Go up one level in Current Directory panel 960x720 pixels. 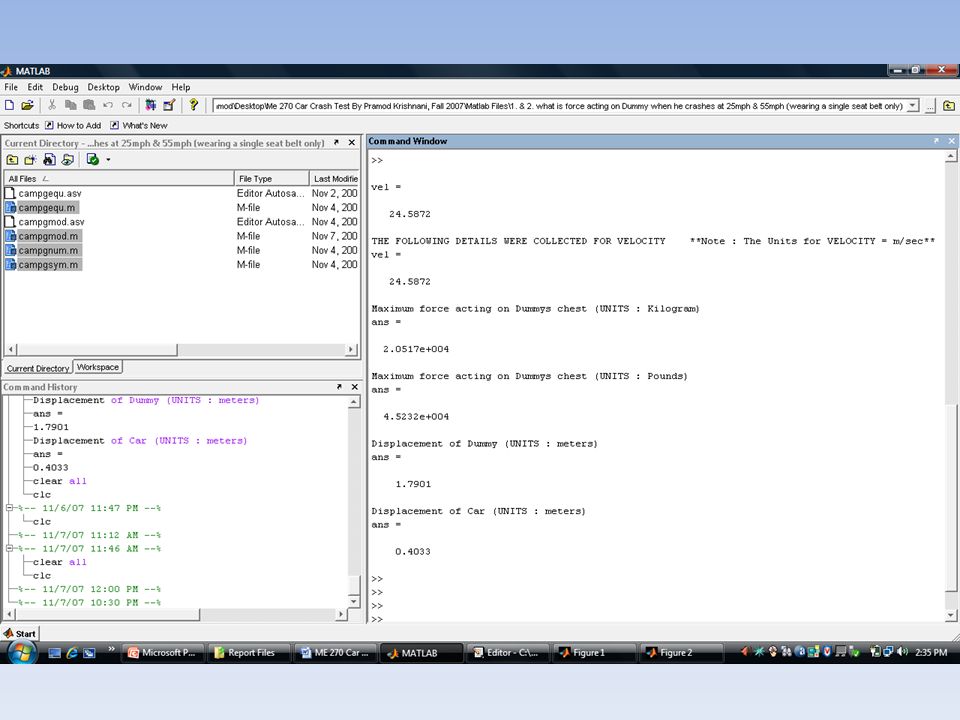12,160
